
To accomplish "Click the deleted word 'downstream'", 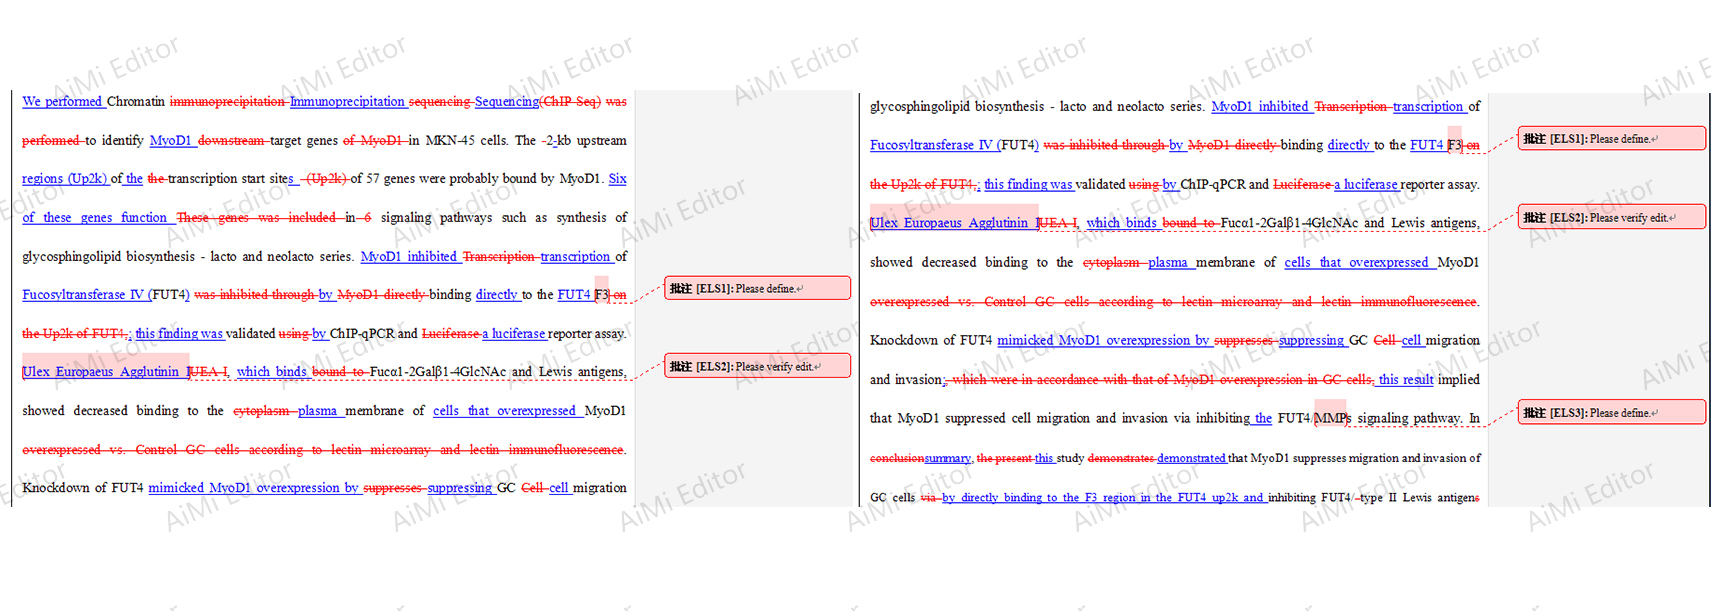I will pyautogui.click(x=231, y=140).
